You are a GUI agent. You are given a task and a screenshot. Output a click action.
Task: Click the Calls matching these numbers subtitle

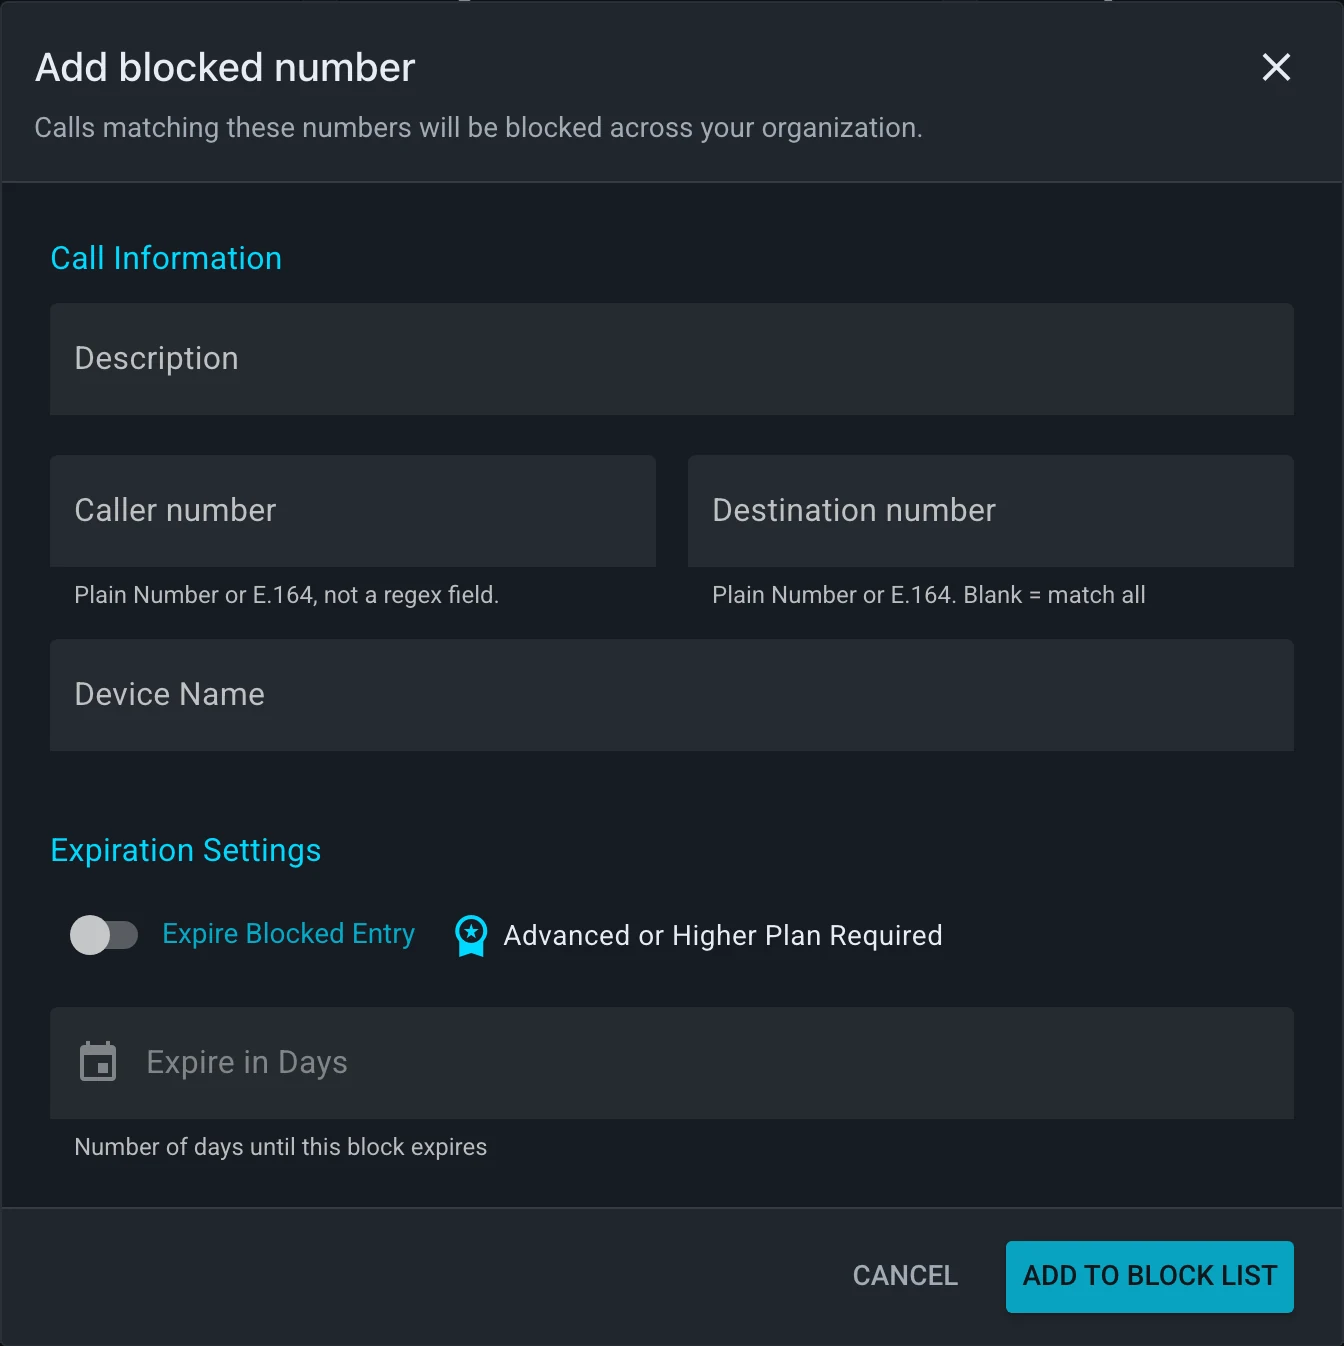tap(479, 128)
